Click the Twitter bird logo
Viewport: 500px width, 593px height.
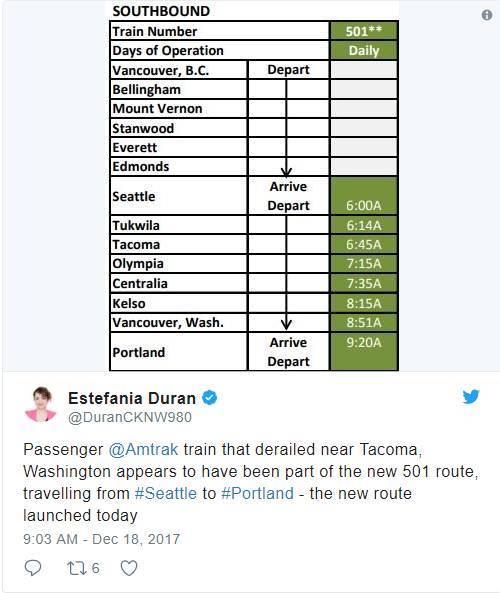(471, 397)
